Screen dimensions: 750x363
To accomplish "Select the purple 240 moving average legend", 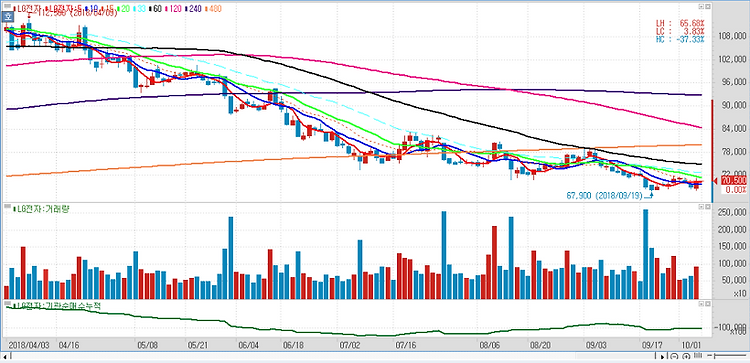I will point(193,8).
